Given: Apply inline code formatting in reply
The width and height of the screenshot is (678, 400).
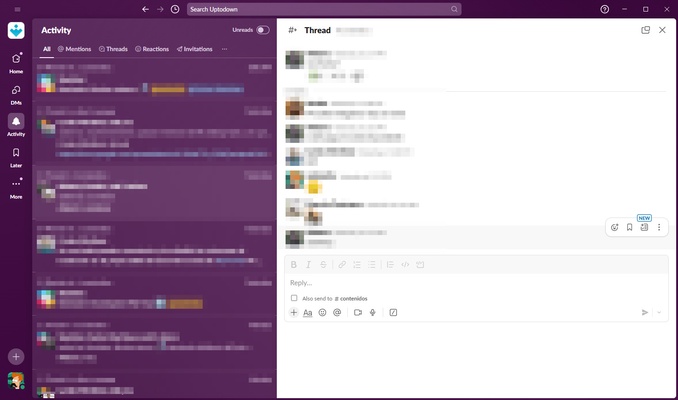Looking at the screenshot, I should tap(405, 265).
